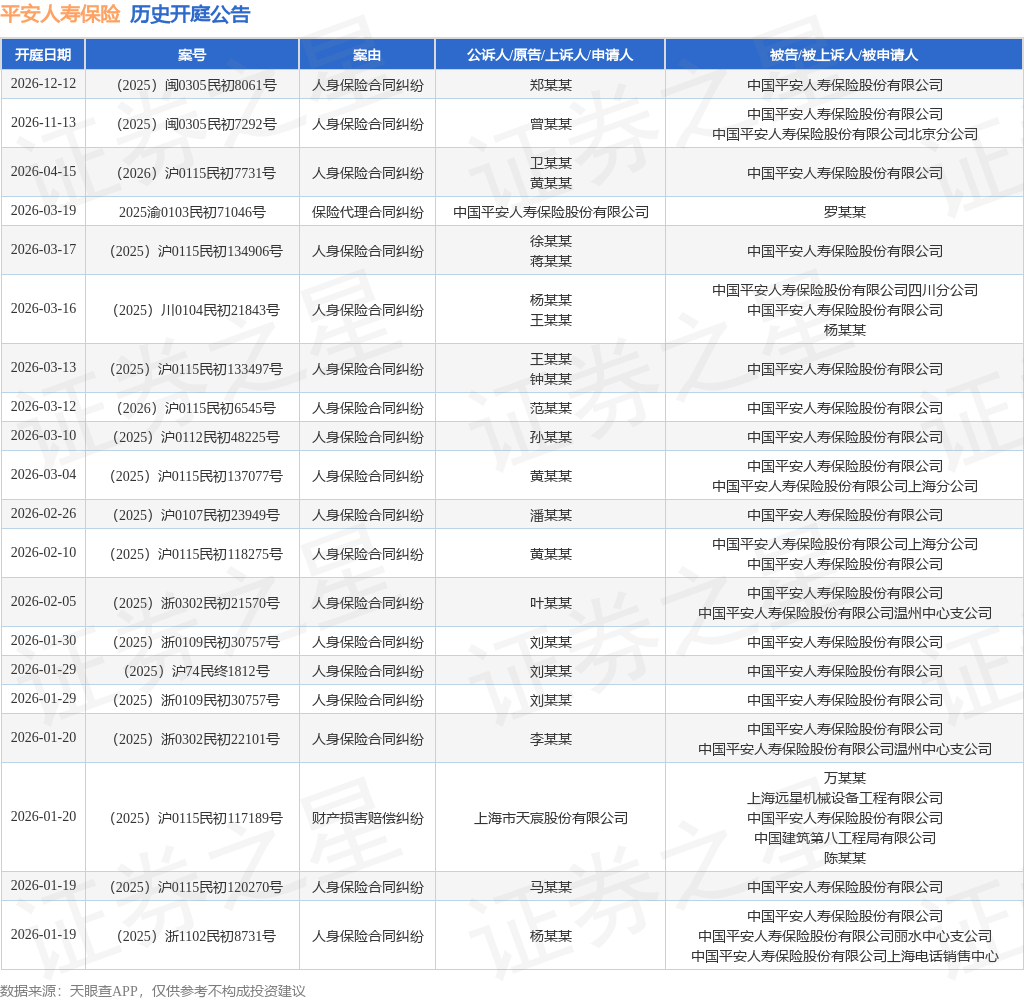Click 财产损害赔偿纠纷 case cause
The image size is (1024, 1000).
367,818
